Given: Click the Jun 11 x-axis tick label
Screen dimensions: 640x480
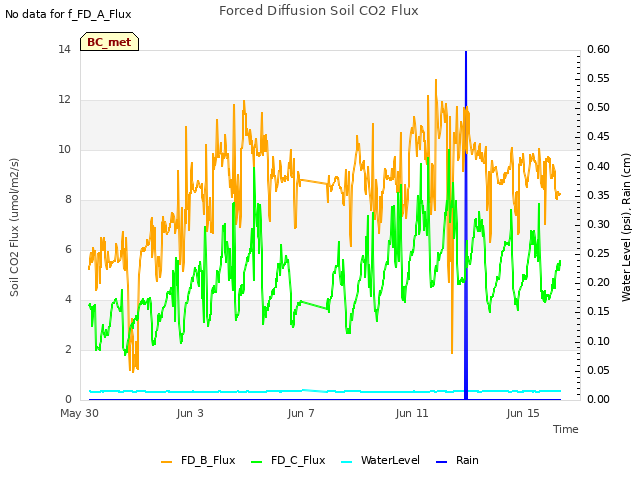Looking at the screenshot, I should [412, 413].
